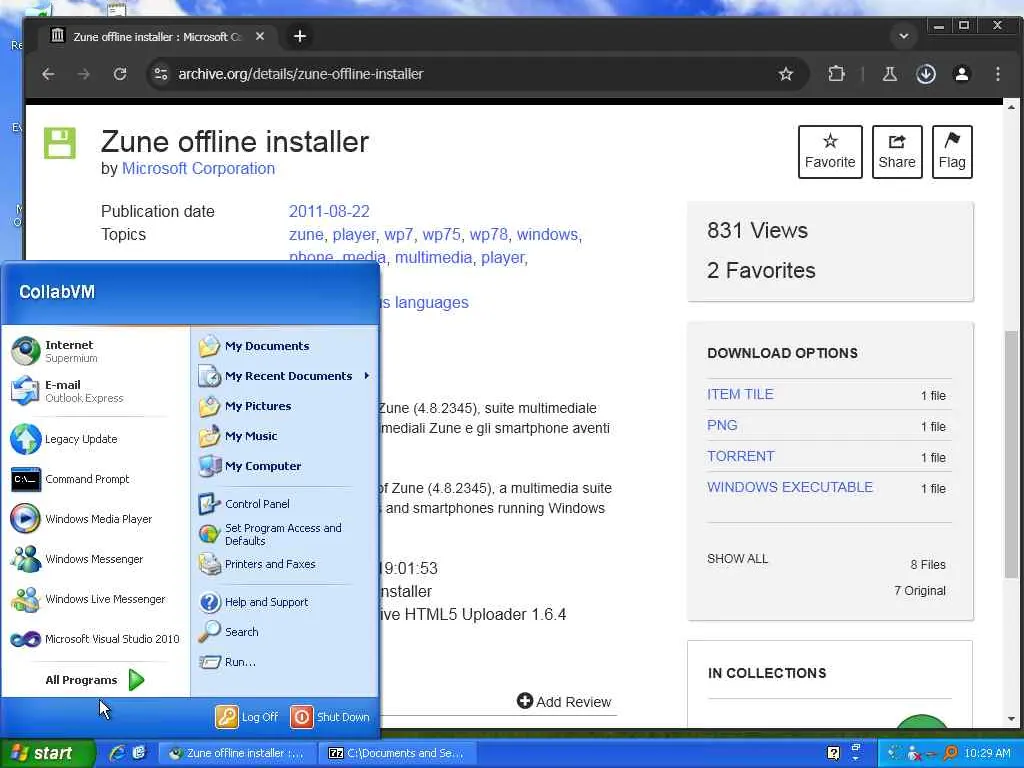Click the floppy disk software item icon

coord(59,143)
